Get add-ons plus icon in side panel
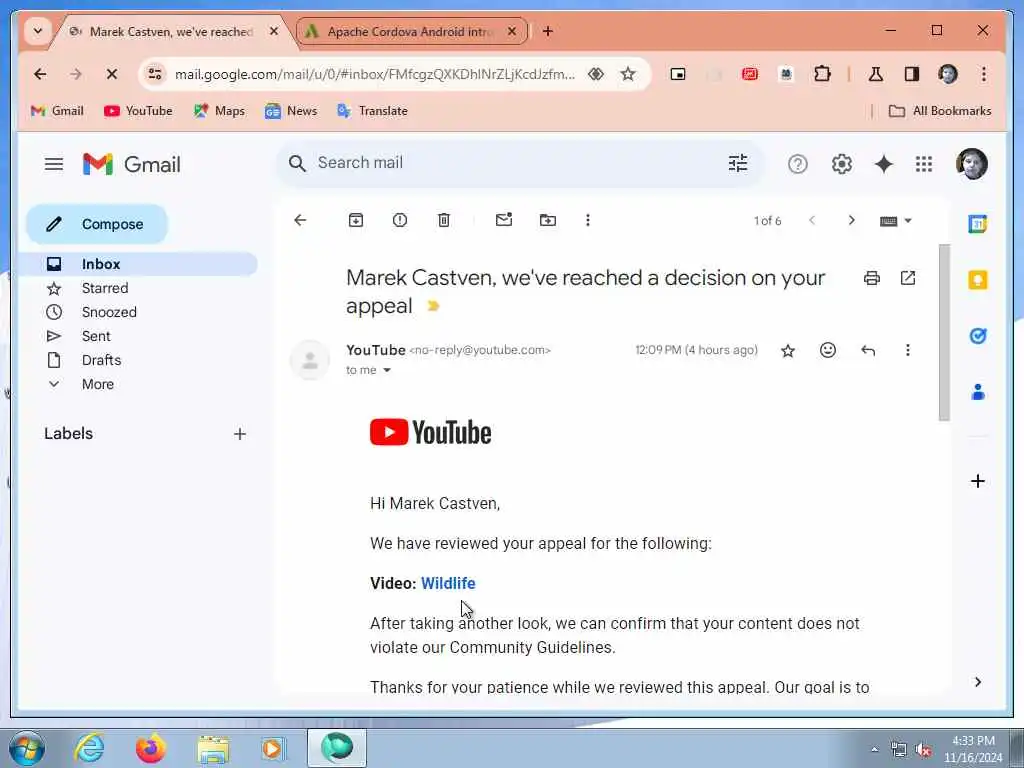1024x768 pixels. tap(977, 481)
